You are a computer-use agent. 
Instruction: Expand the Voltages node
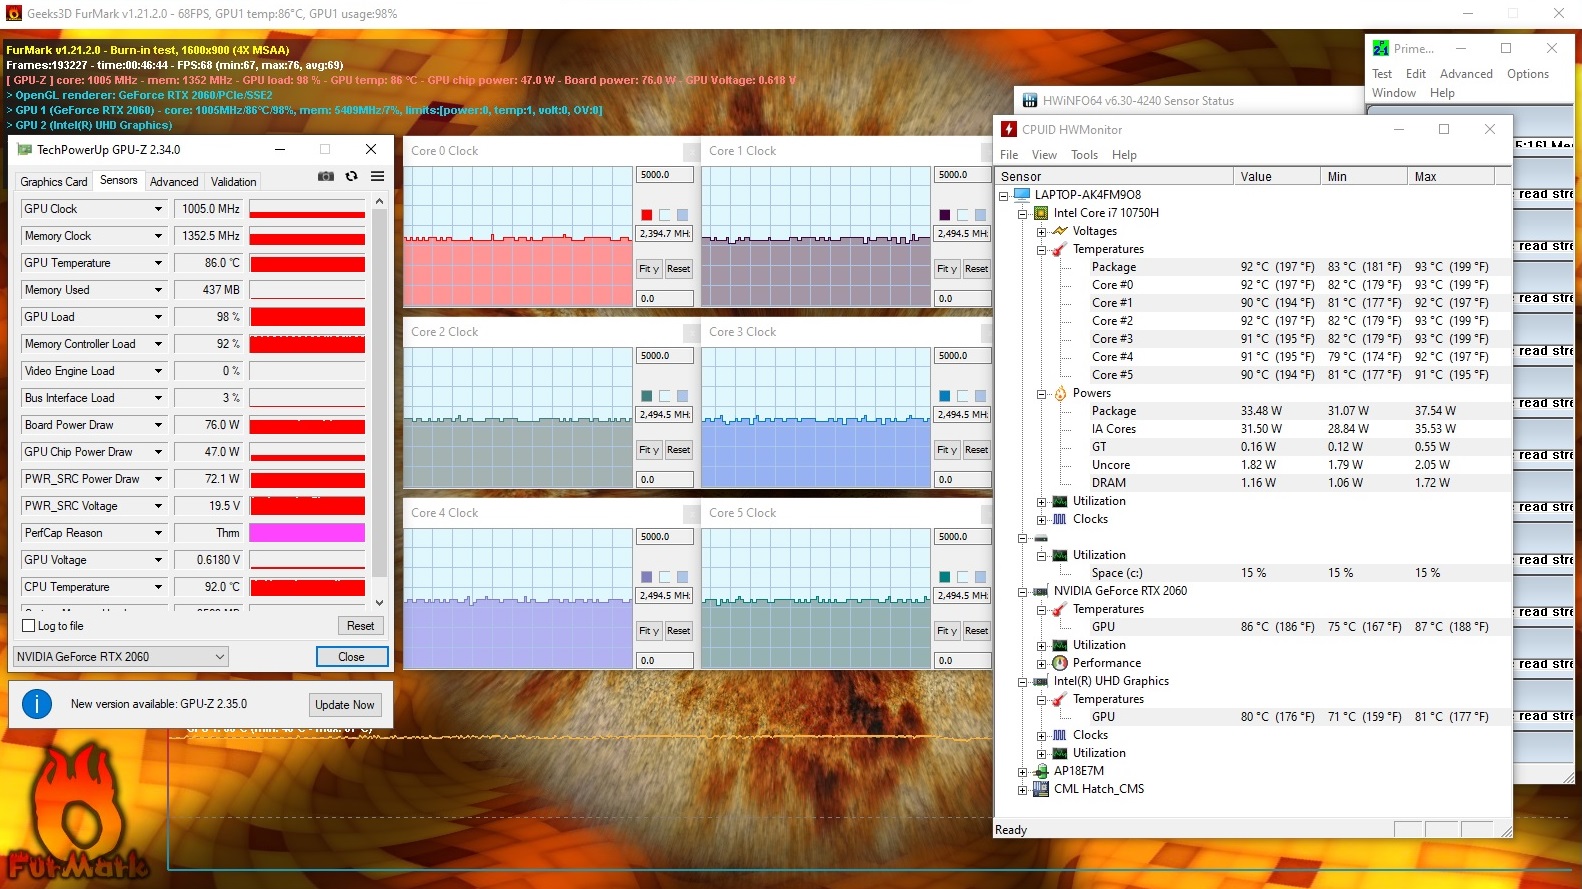point(1041,231)
